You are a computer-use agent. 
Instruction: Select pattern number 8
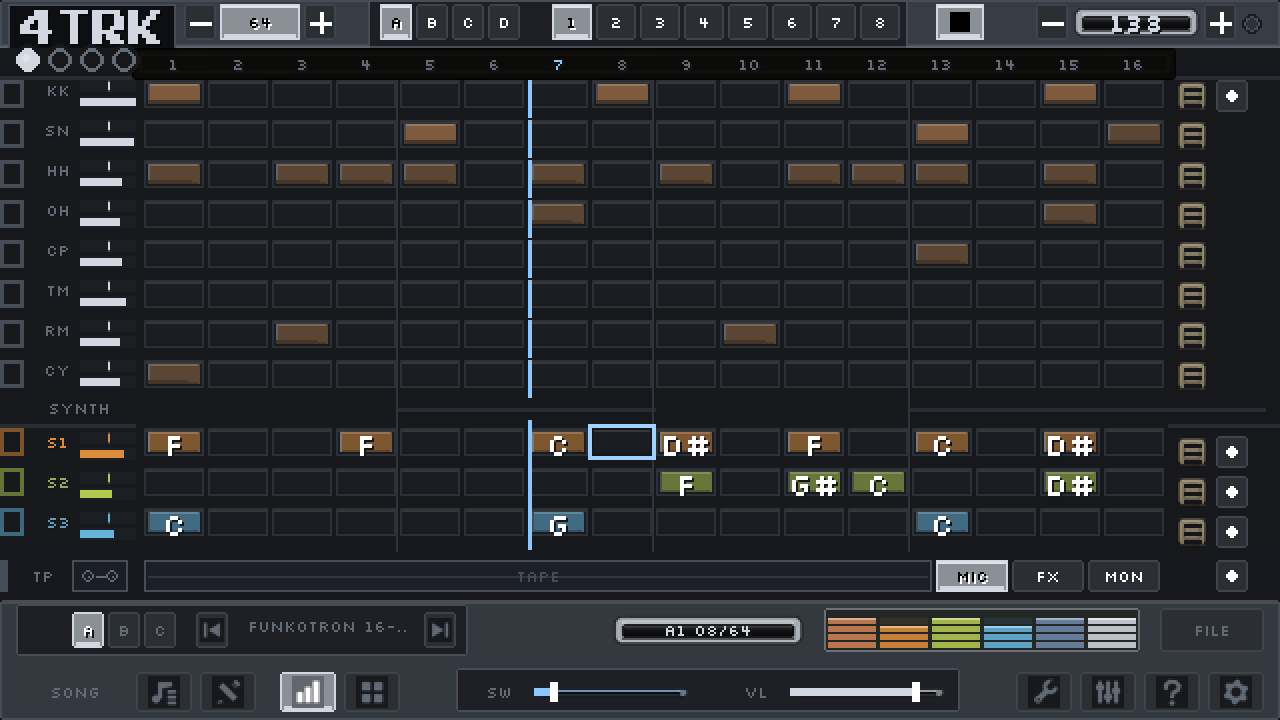point(880,23)
